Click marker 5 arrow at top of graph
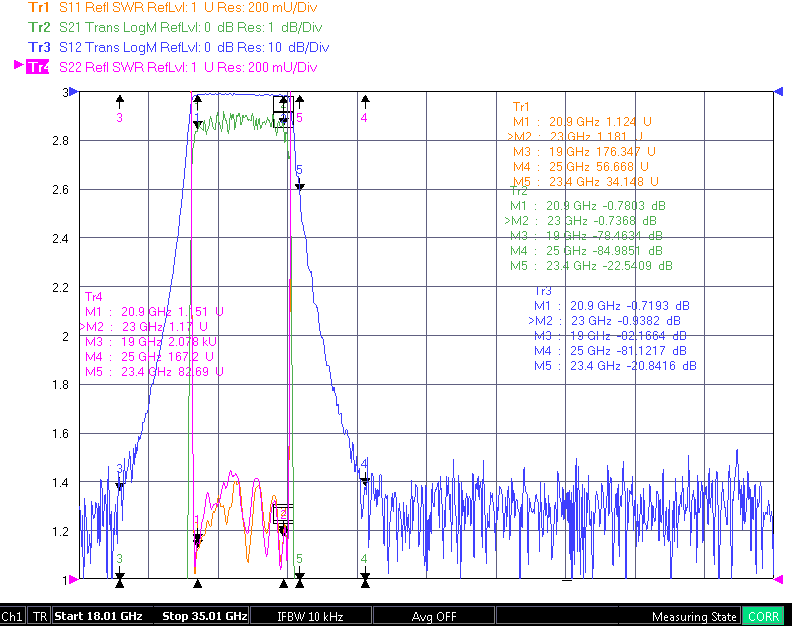Image resolution: width=792 pixels, height=626 pixels. coord(300,102)
